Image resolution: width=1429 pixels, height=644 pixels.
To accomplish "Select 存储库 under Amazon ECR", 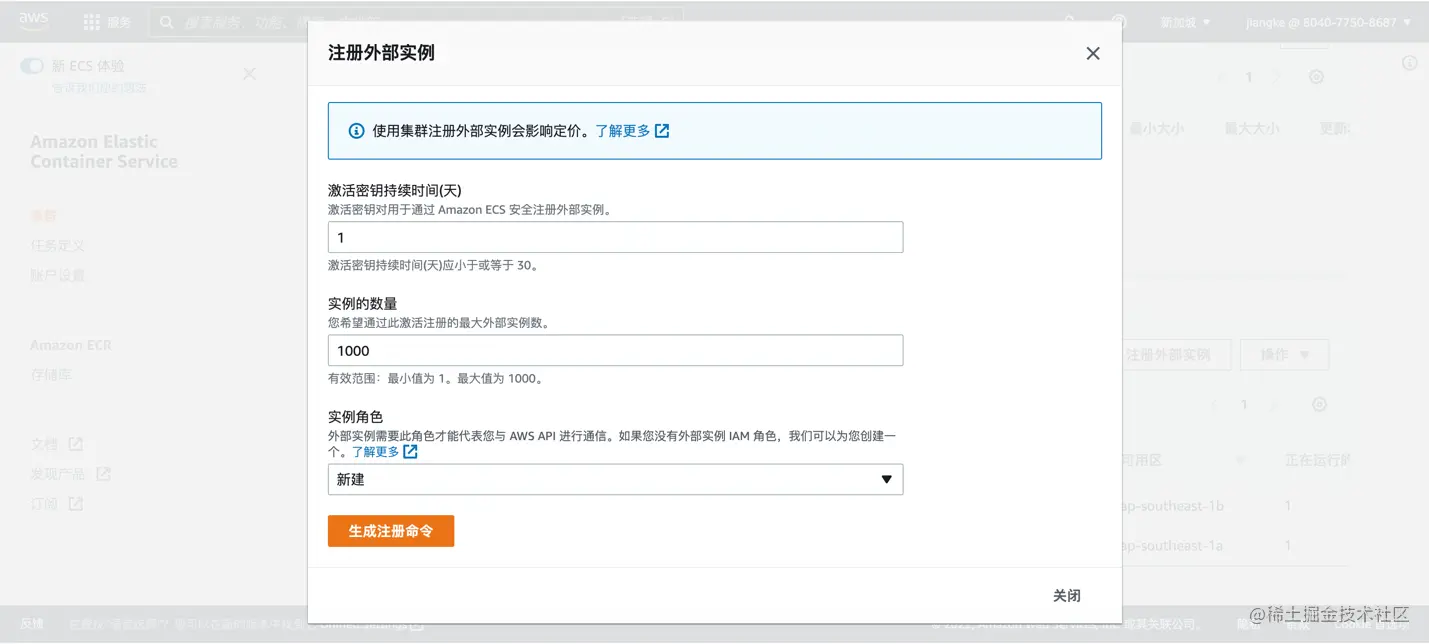I will (50, 375).
